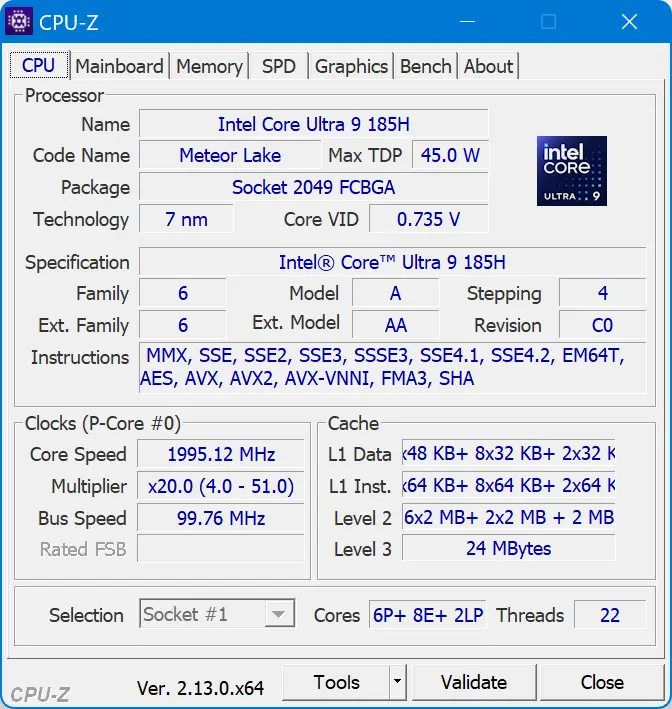Click the 7 nm technology value

click(x=186, y=218)
